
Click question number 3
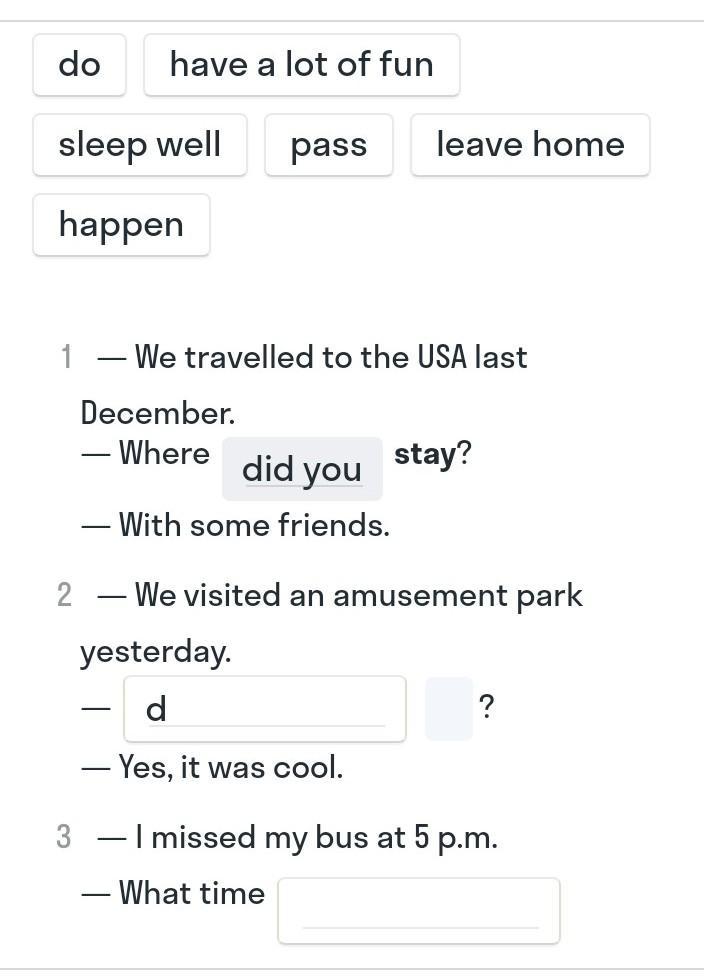pos(64,837)
